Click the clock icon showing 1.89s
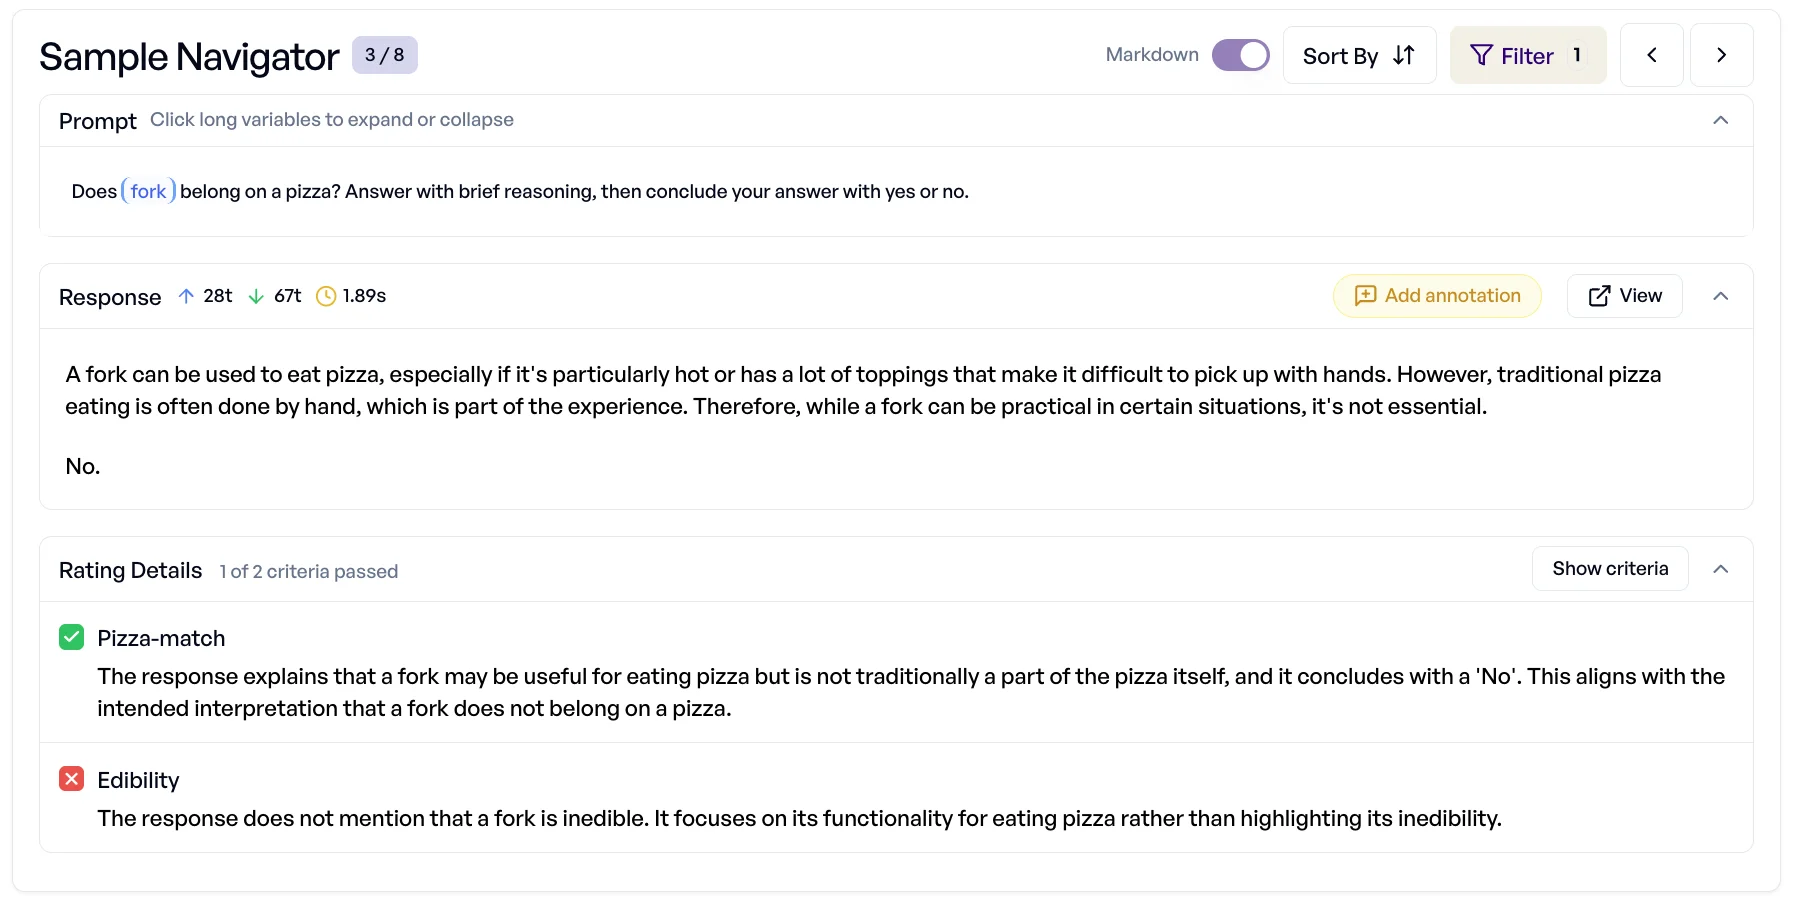 point(325,295)
